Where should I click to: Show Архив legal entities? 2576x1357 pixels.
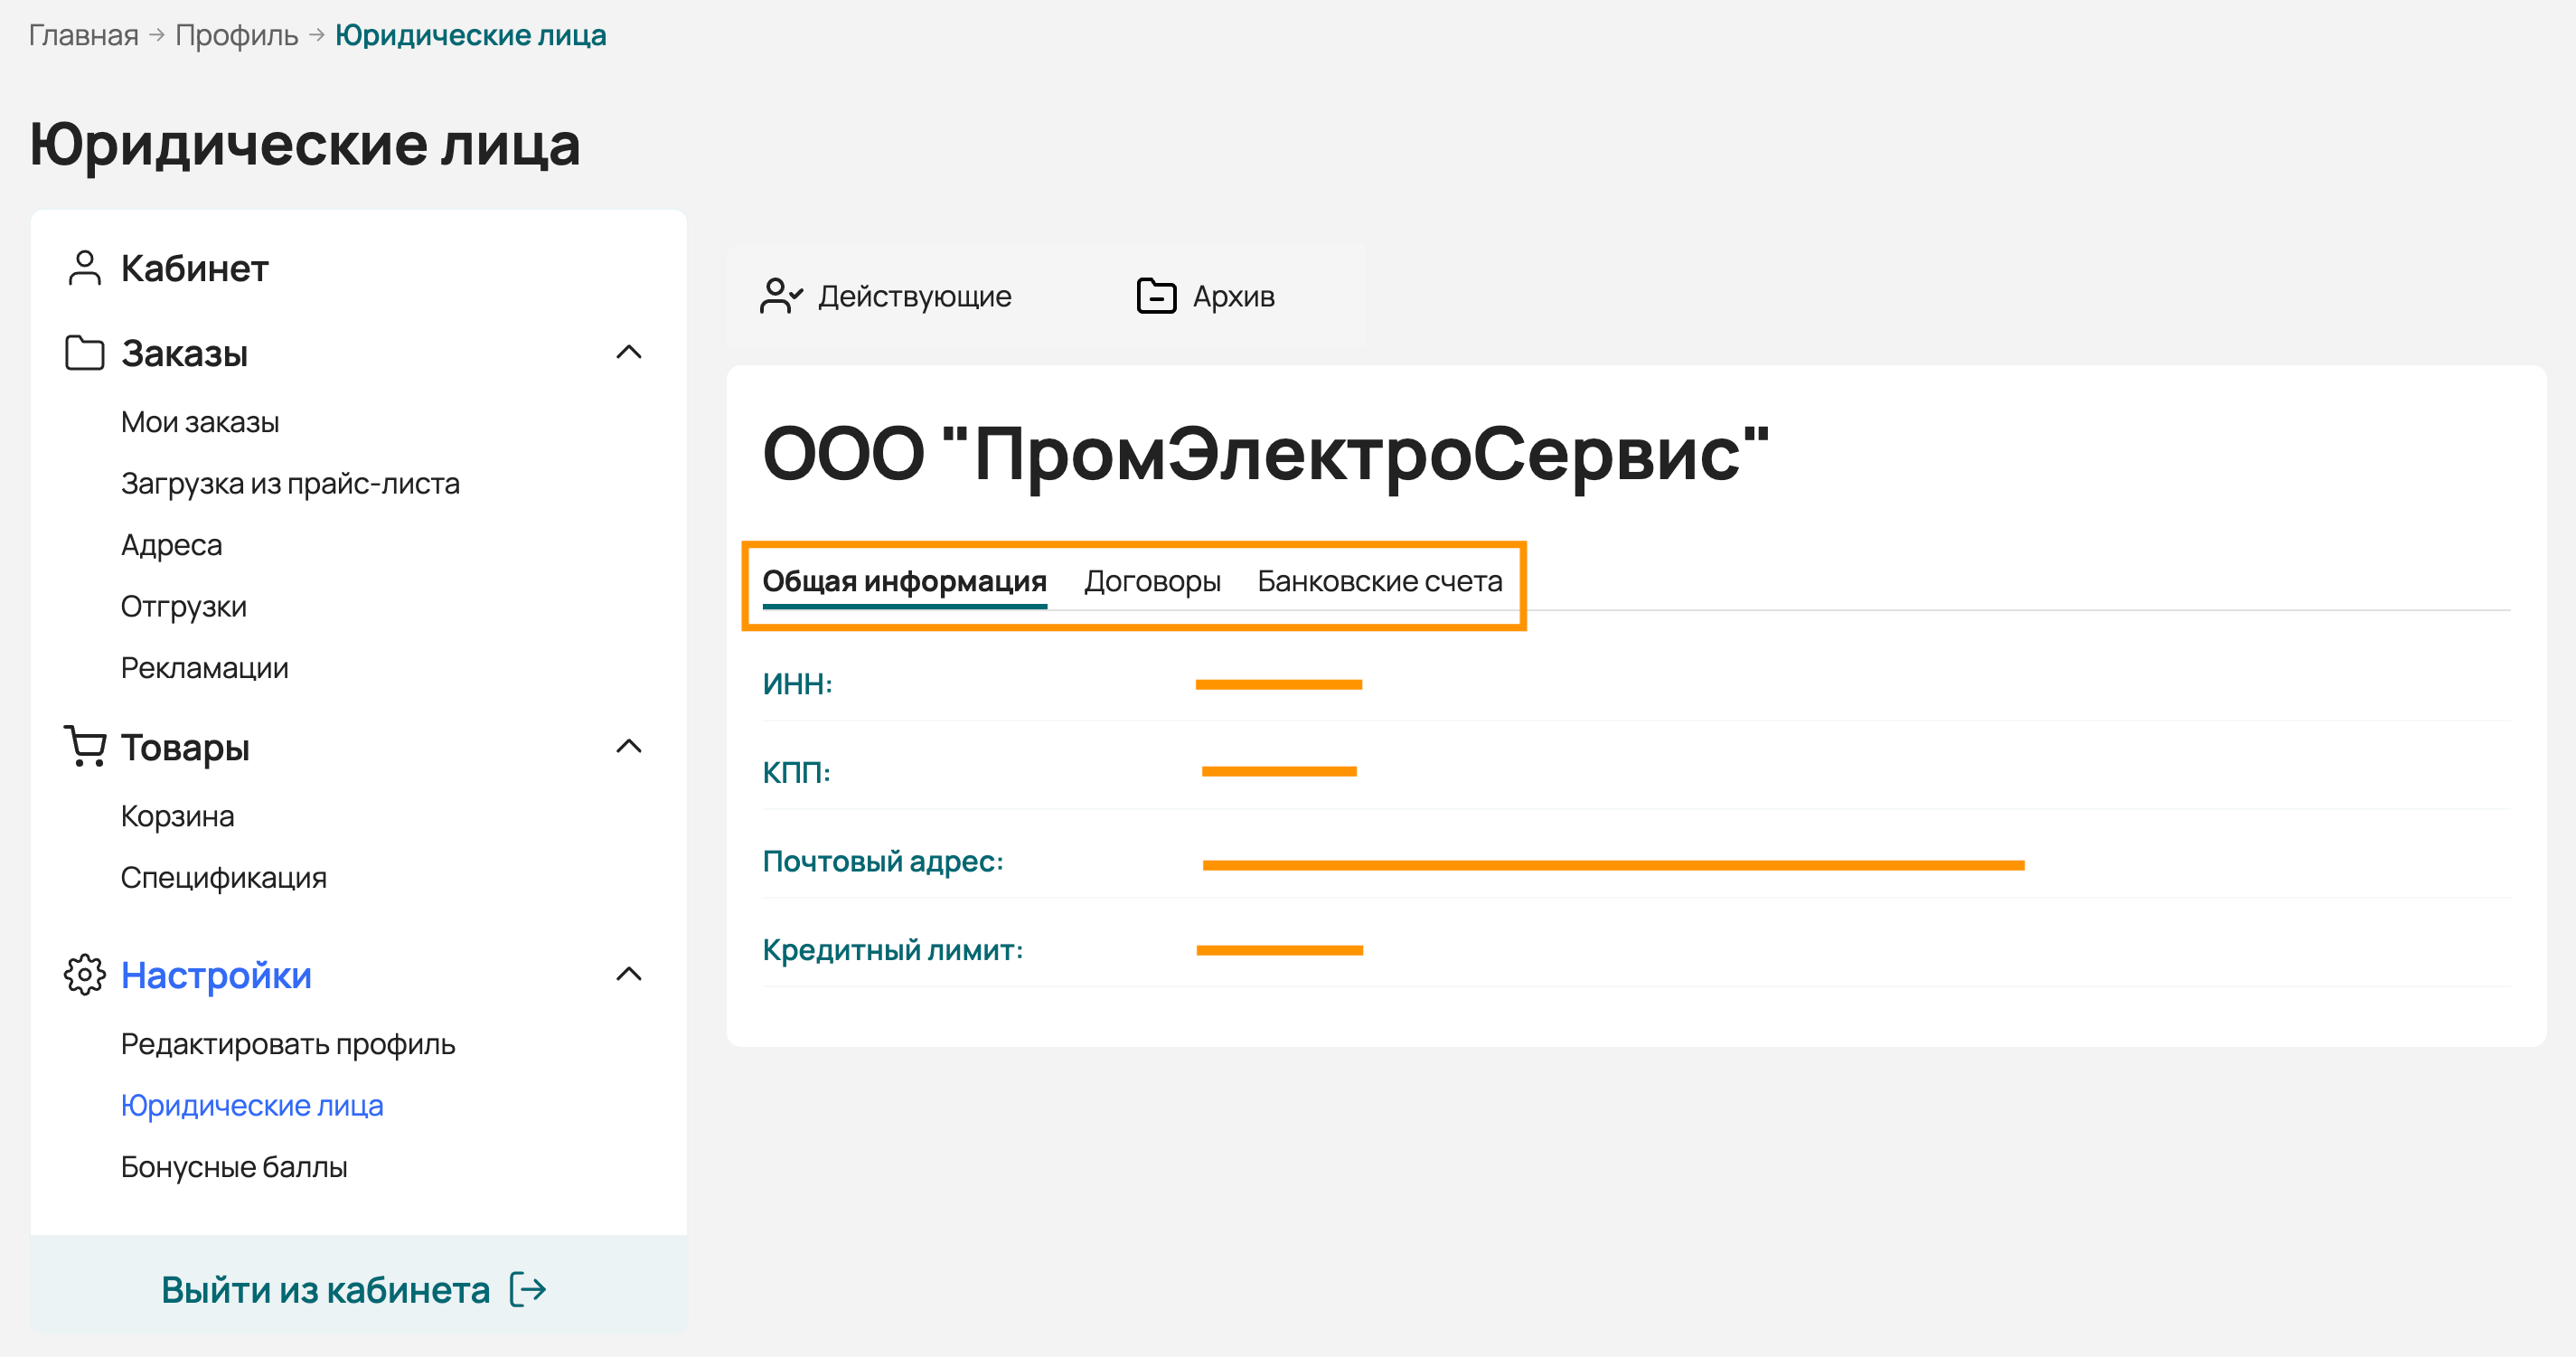click(1206, 296)
